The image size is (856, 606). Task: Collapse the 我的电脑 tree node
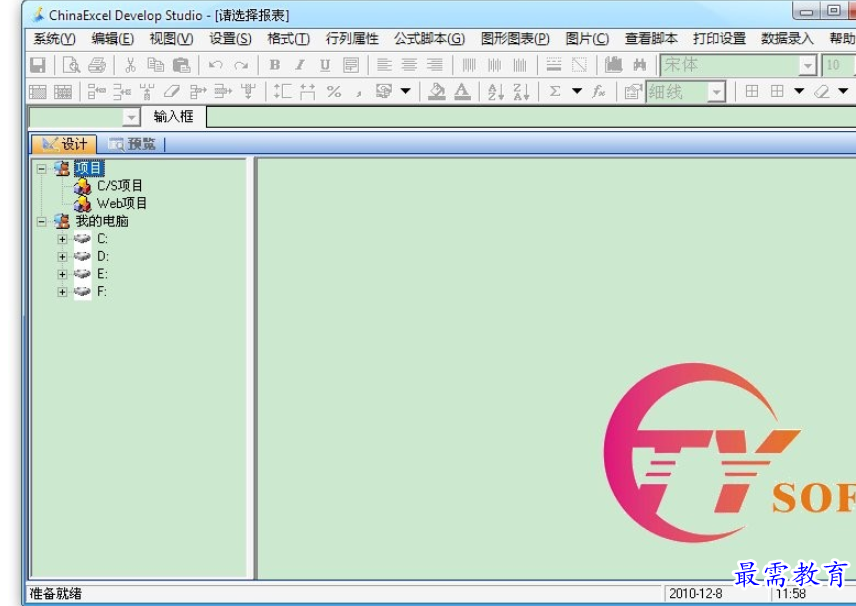(41, 222)
